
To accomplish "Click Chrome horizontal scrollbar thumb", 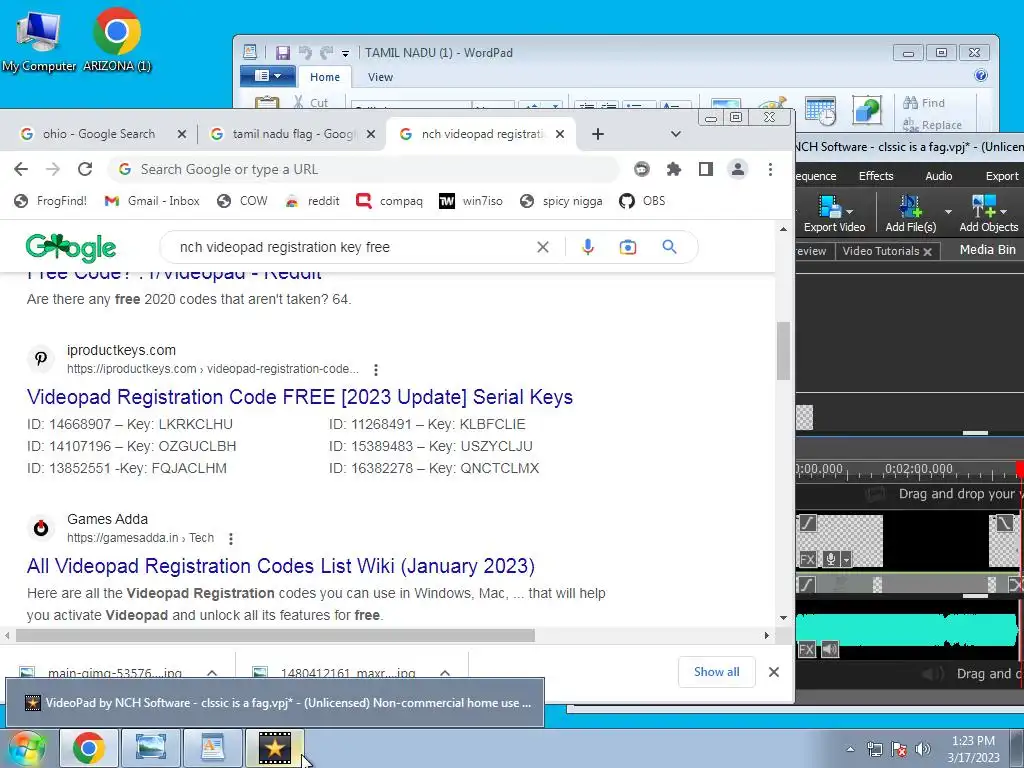I will point(275,635).
